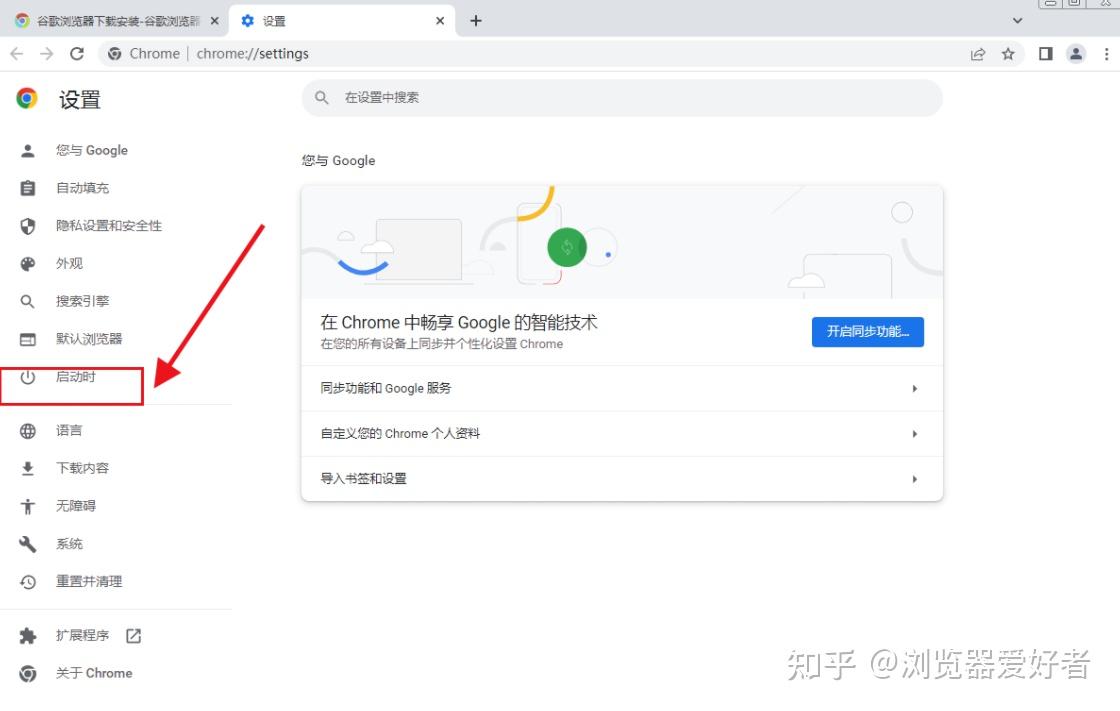The height and width of the screenshot is (711, 1120).
Task: Open 同步功能和 Google 服务 row
Action: coord(621,389)
